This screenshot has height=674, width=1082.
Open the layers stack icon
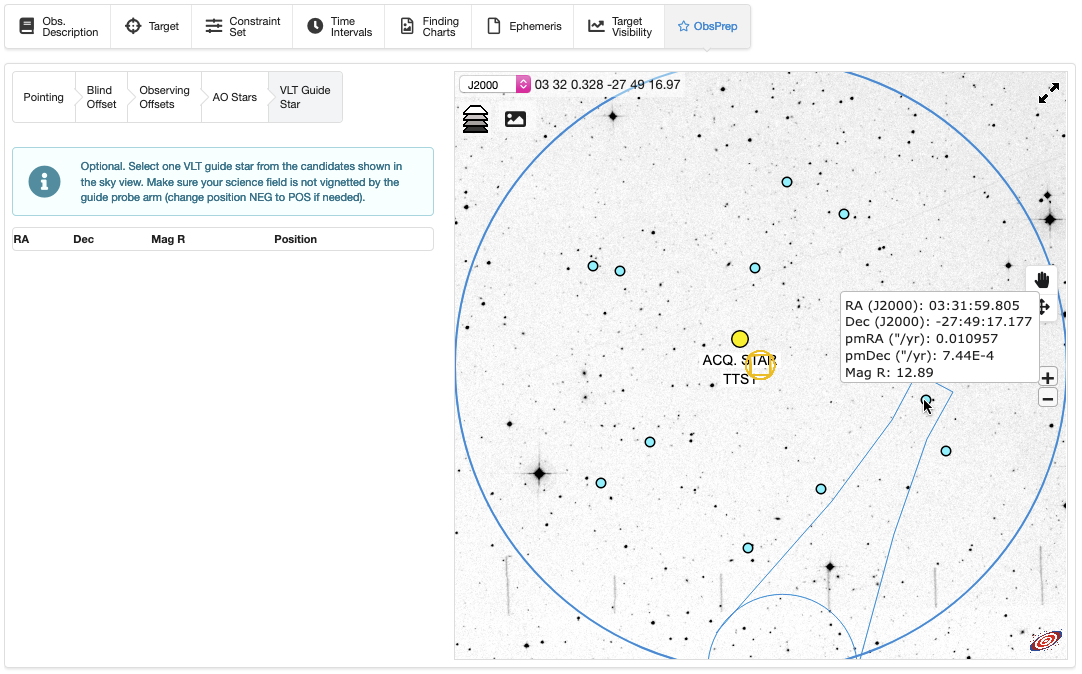(475, 119)
